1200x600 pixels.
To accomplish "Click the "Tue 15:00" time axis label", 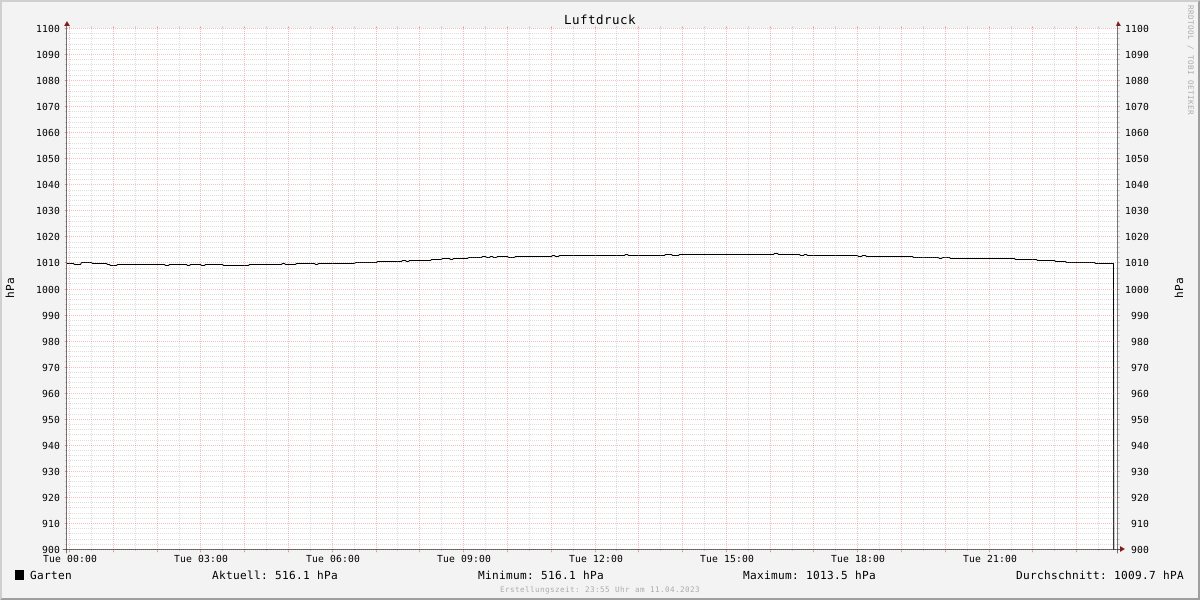I will [727, 559].
